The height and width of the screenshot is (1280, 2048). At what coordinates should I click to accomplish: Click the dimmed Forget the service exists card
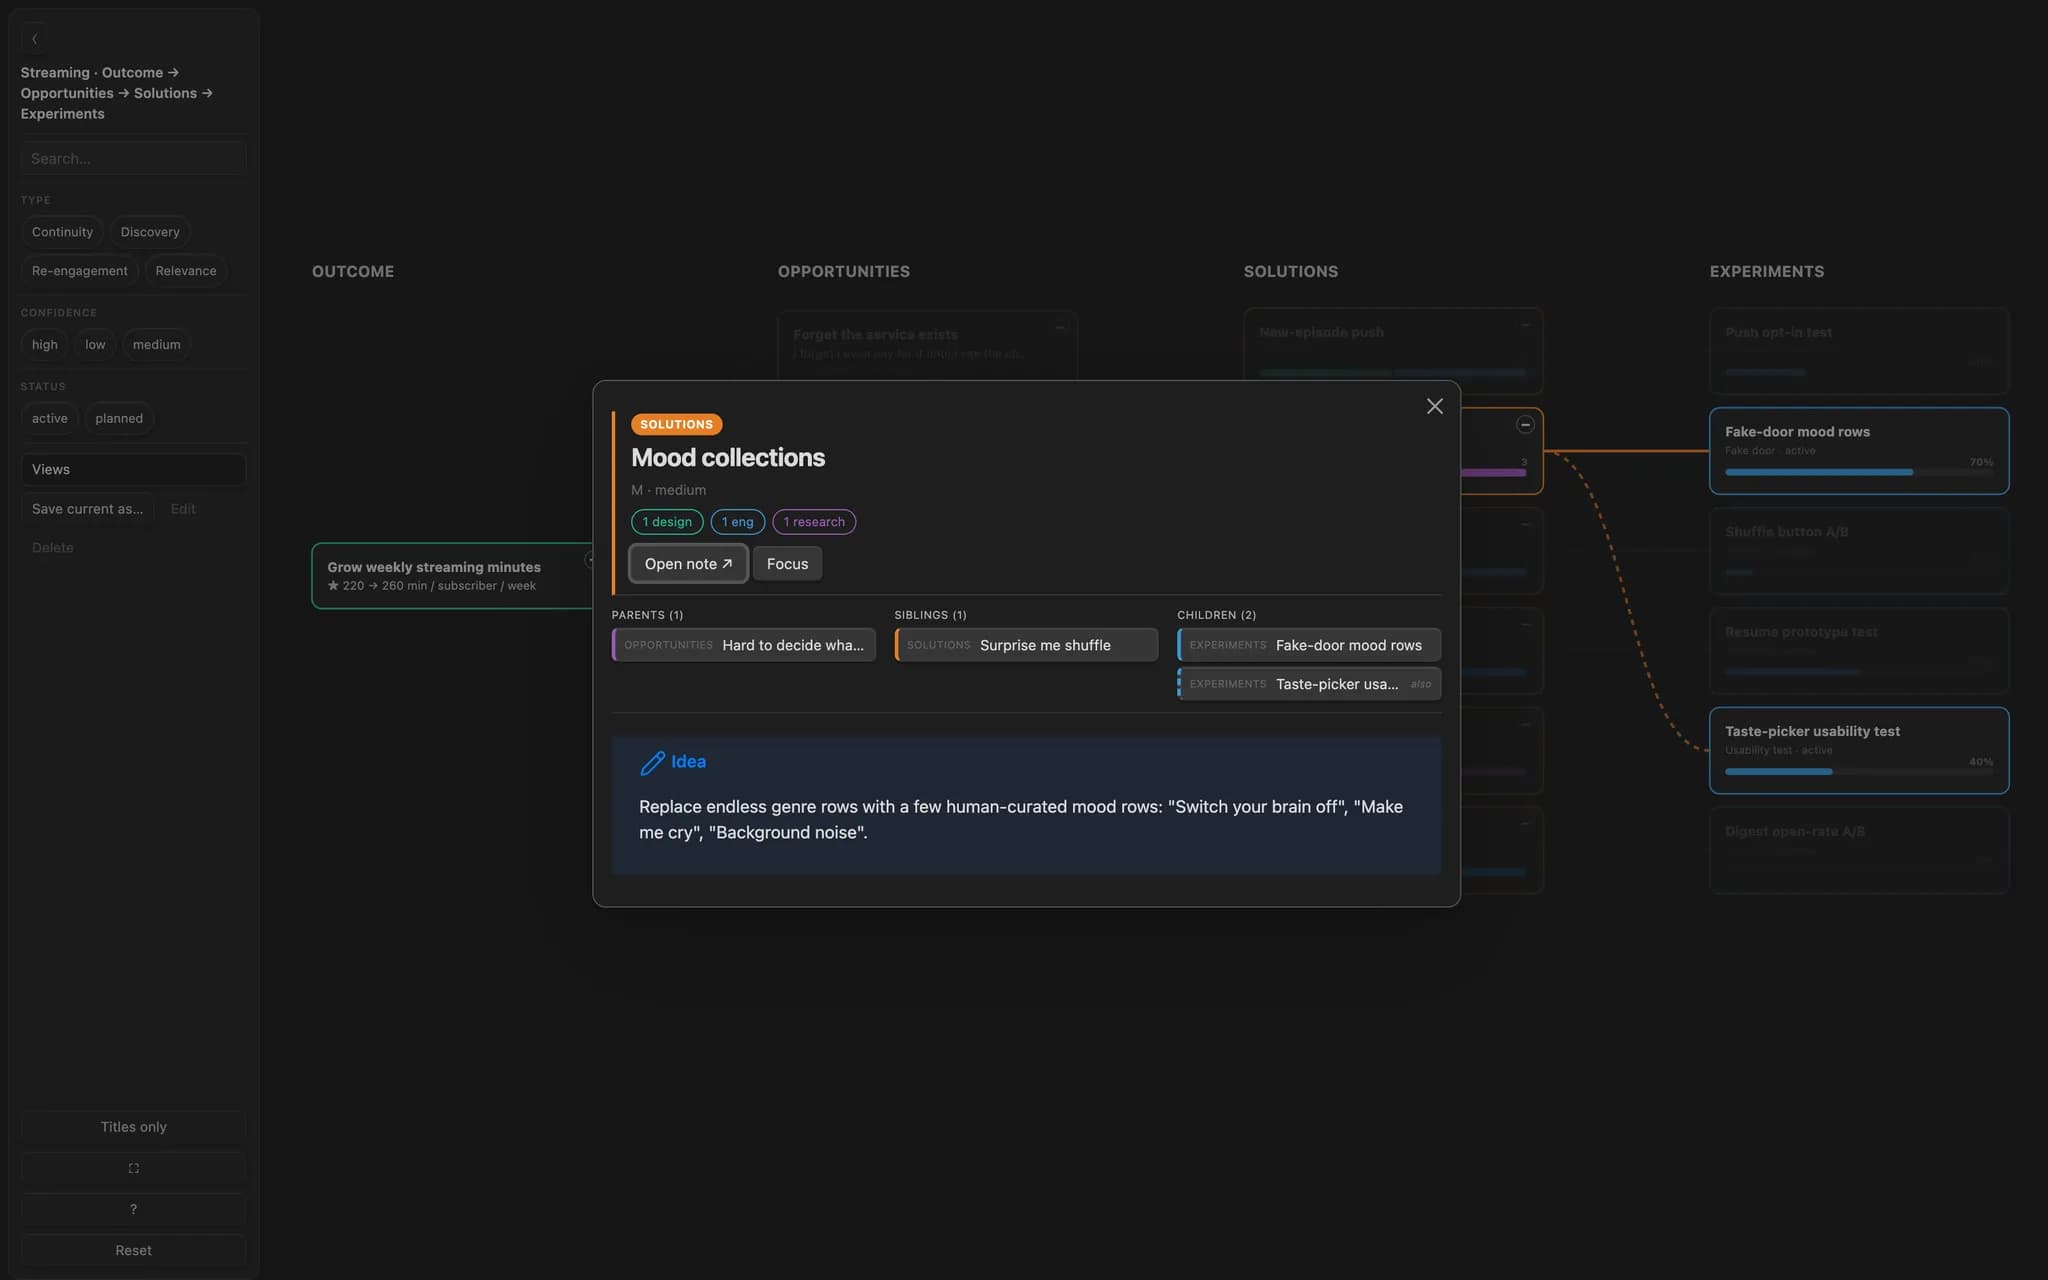coord(927,345)
